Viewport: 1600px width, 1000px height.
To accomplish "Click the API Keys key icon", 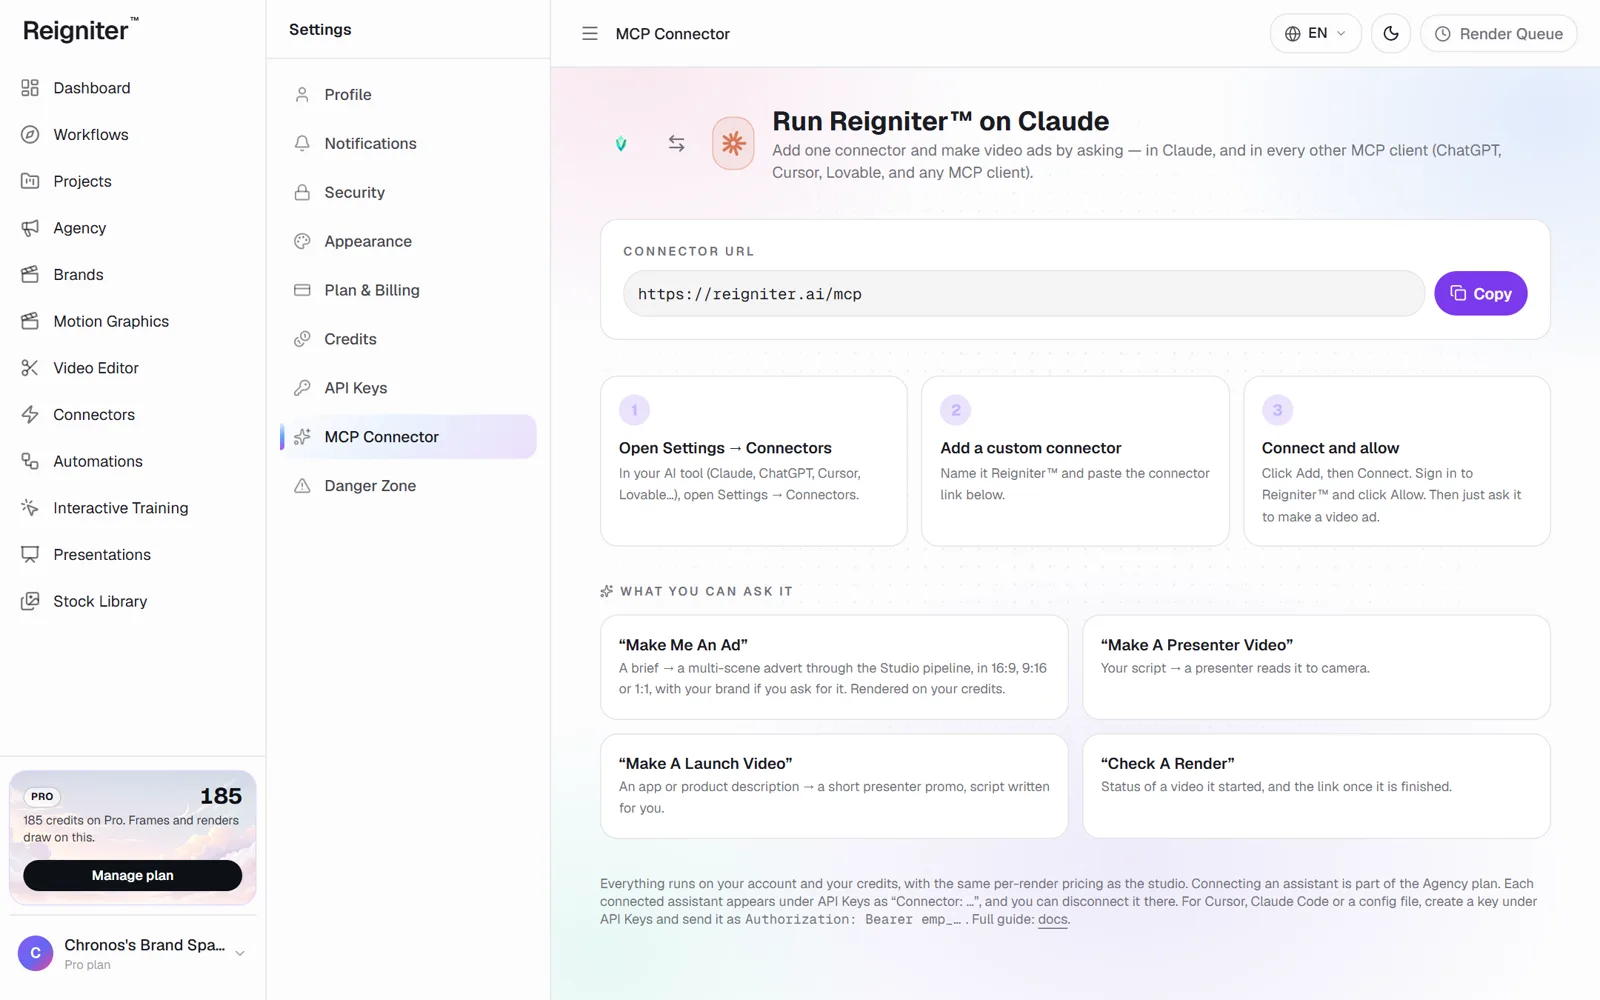I will [302, 388].
